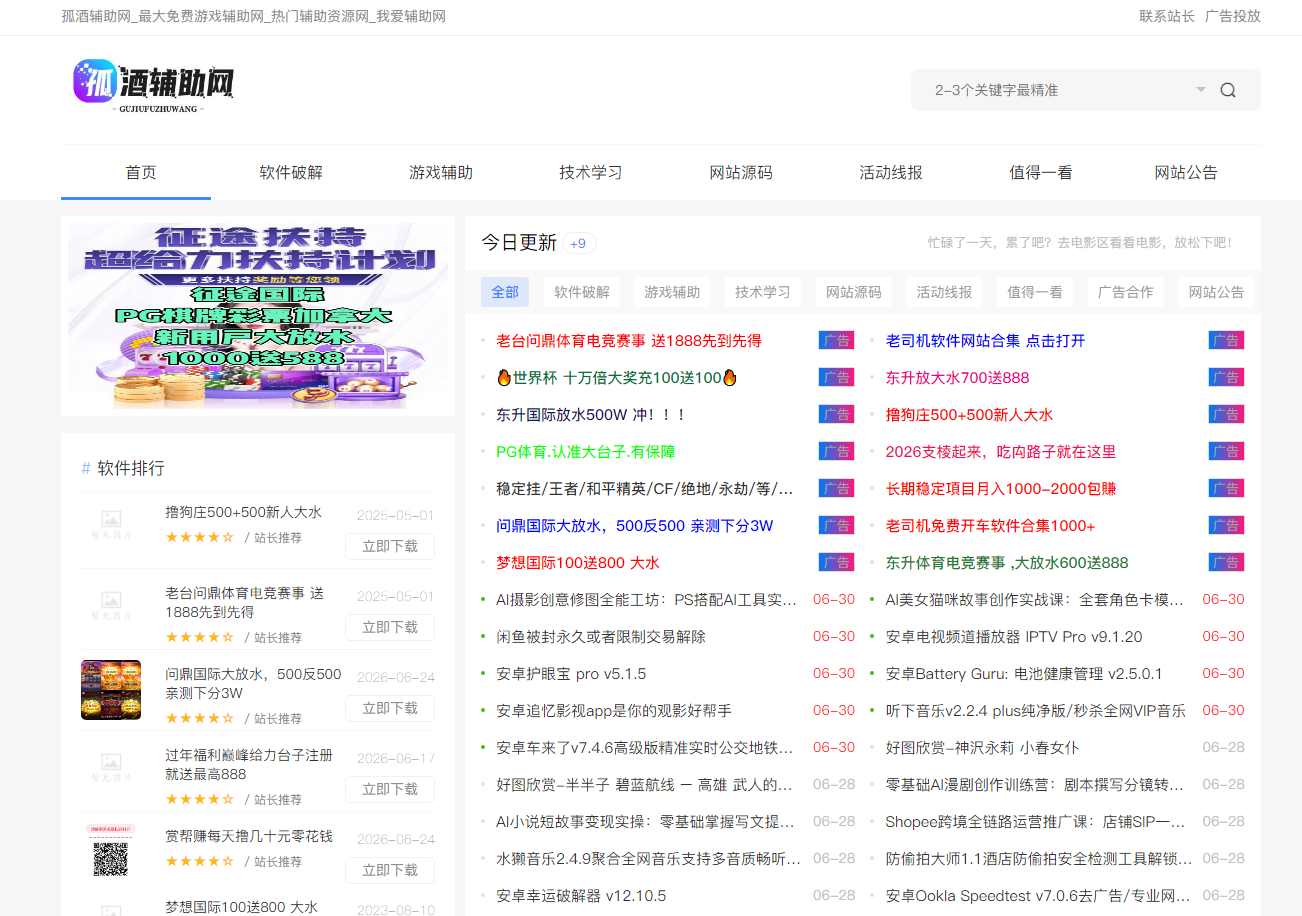The width and height of the screenshot is (1302, 916).
Task: Select the 值得一看 filter tab under 今日更新
Action: pos(1035,292)
